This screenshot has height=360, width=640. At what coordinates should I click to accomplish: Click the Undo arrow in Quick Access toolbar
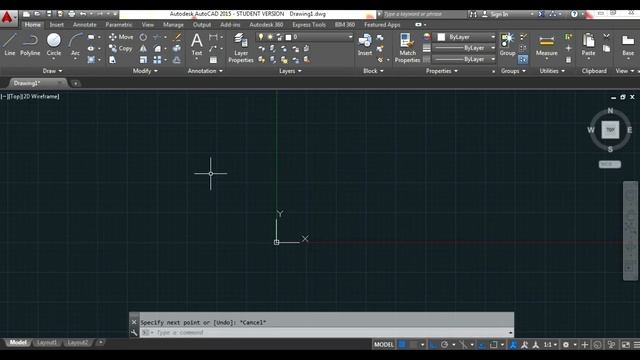pyautogui.click(x=83, y=14)
